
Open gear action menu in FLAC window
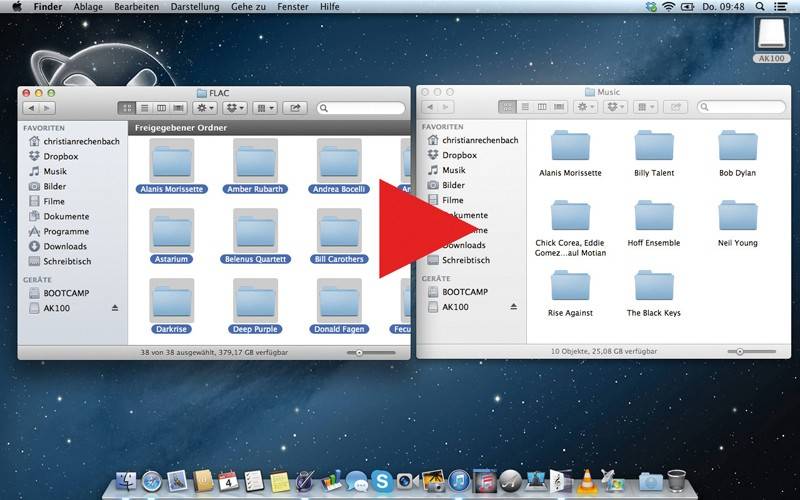[206, 108]
